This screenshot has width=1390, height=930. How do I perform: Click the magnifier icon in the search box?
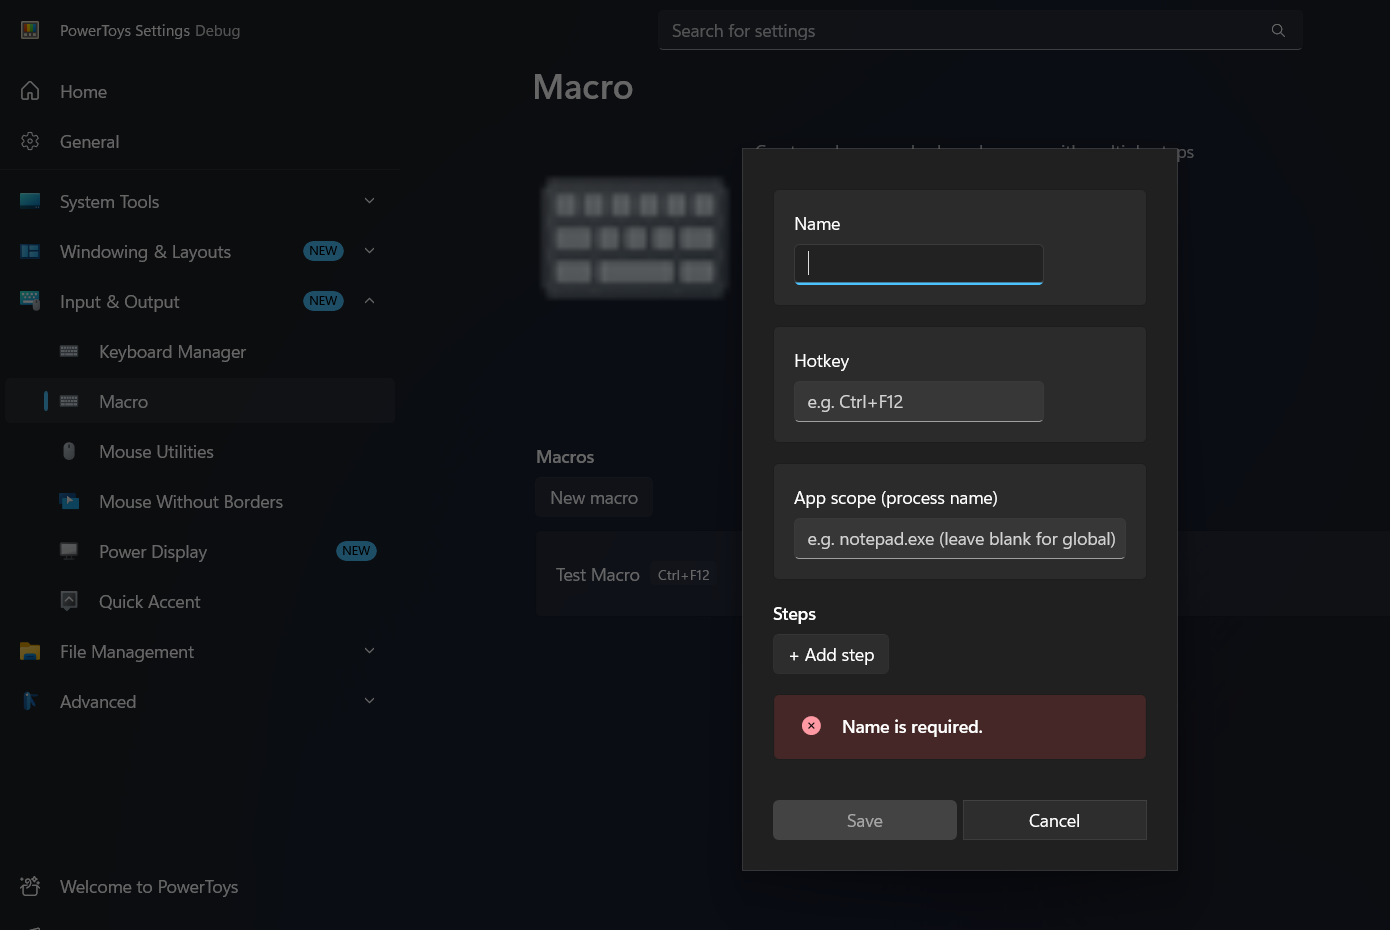click(x=1278, y=31)
